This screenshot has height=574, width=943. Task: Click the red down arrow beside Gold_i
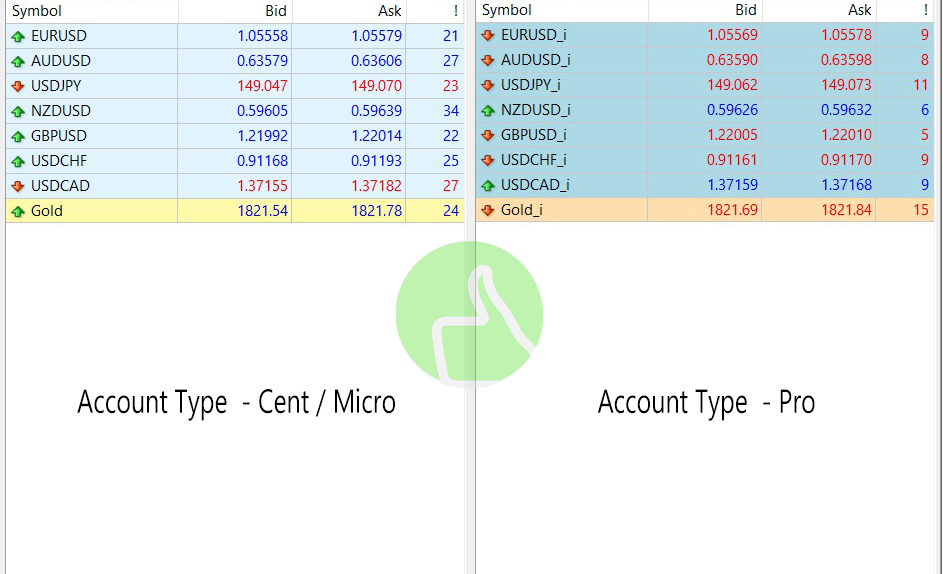pos(488,210)
